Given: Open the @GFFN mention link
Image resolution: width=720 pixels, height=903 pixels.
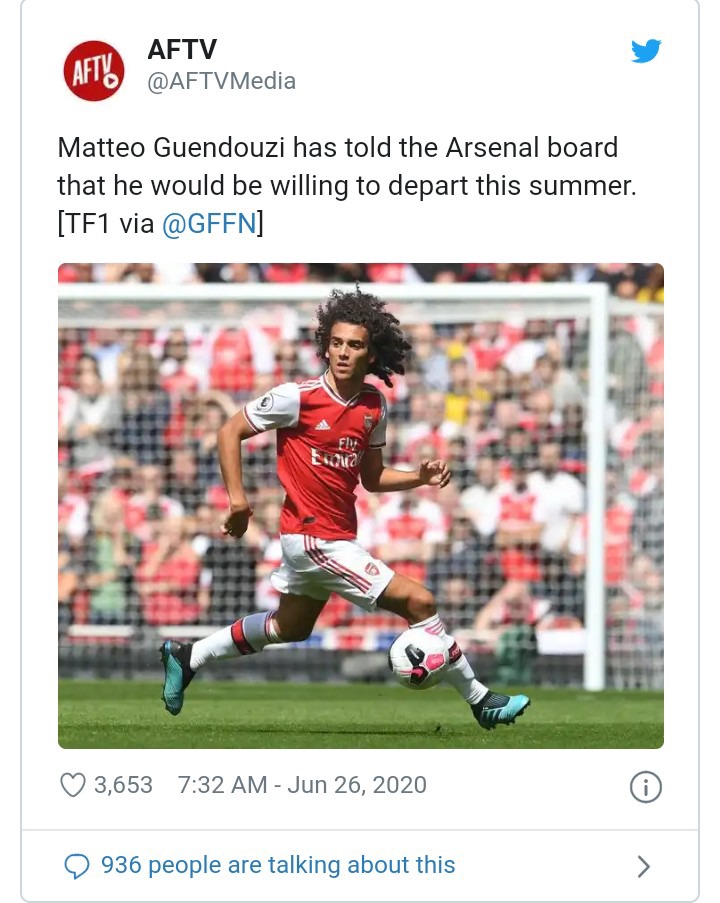Looking at the screenshot, I should click(208, 224).
